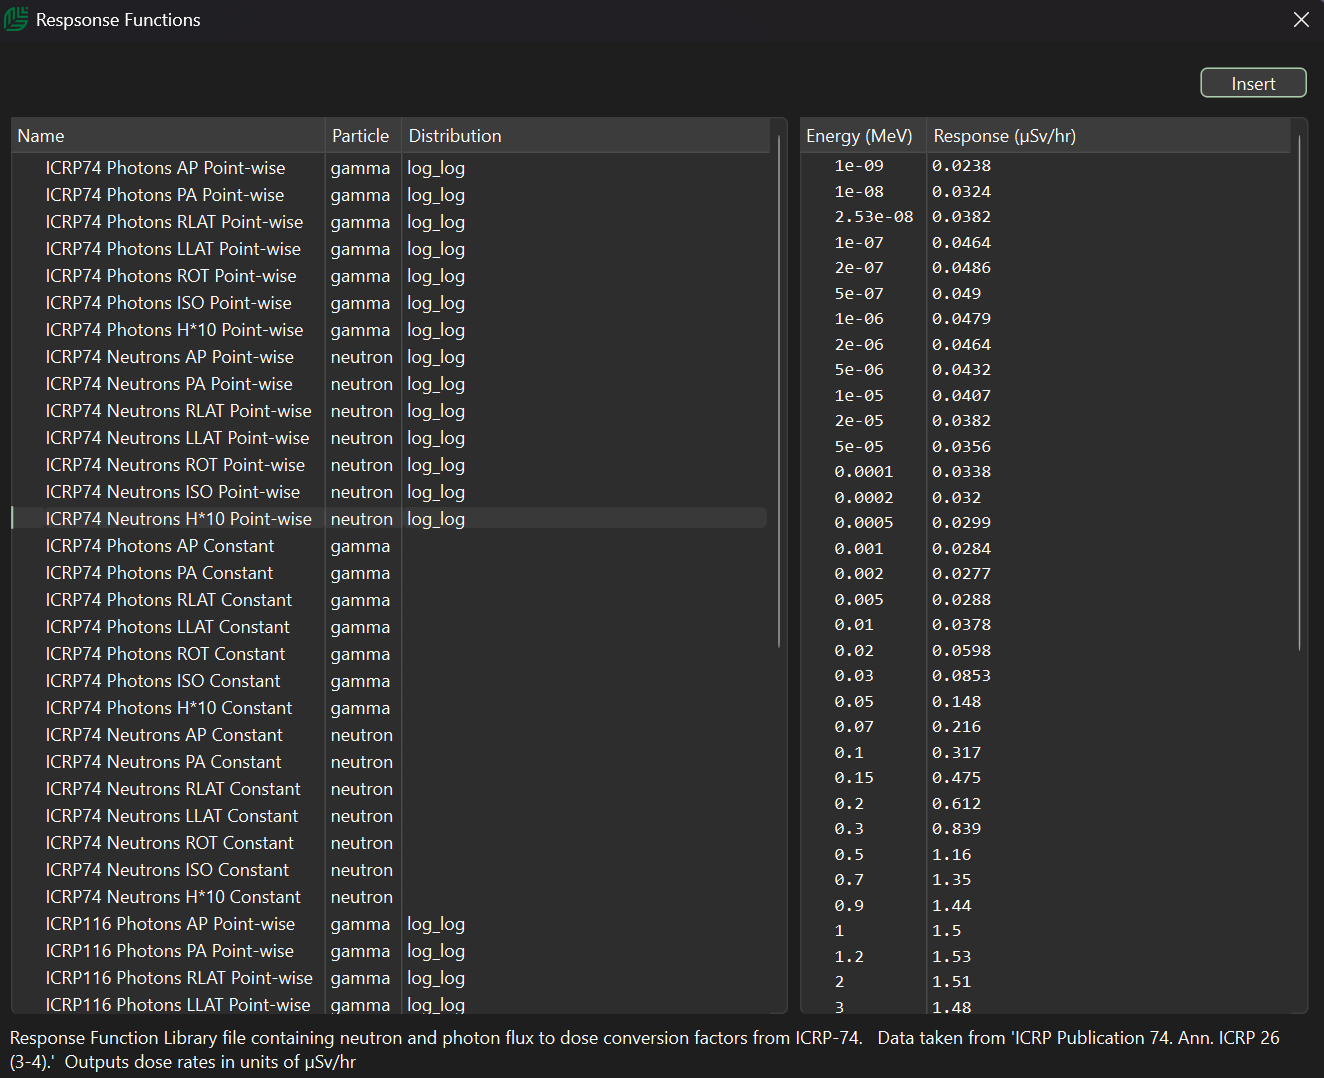Click energy value 0.0005

(x=864, y=523)
